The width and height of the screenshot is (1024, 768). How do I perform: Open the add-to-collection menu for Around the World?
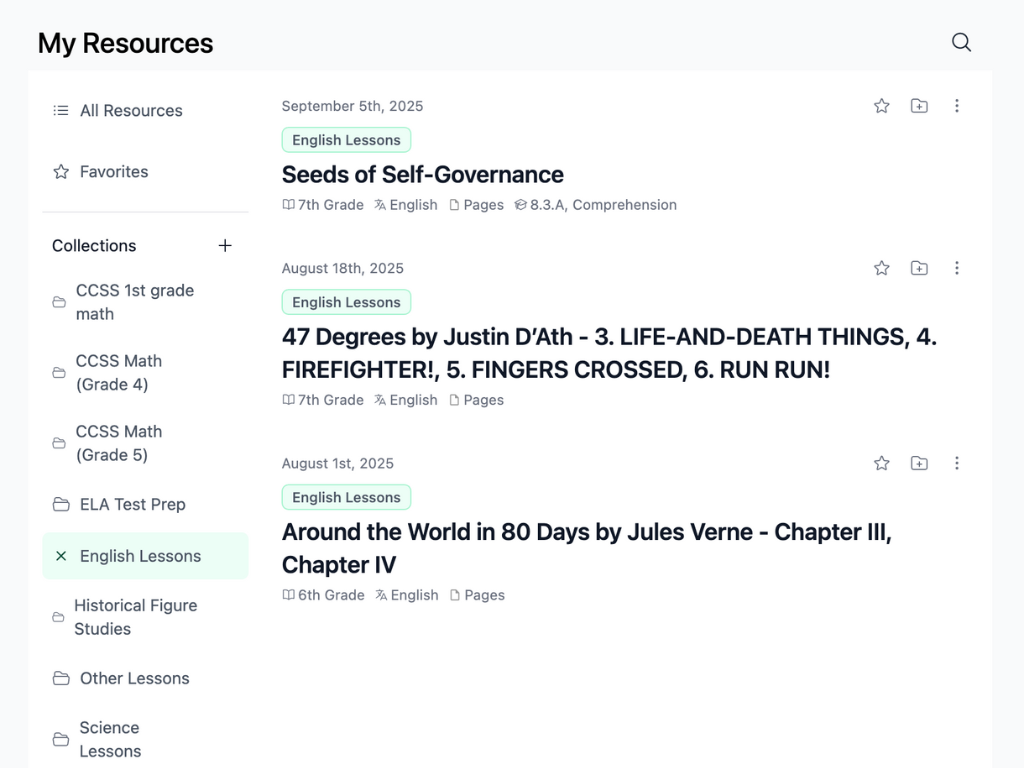click(919, 463)
